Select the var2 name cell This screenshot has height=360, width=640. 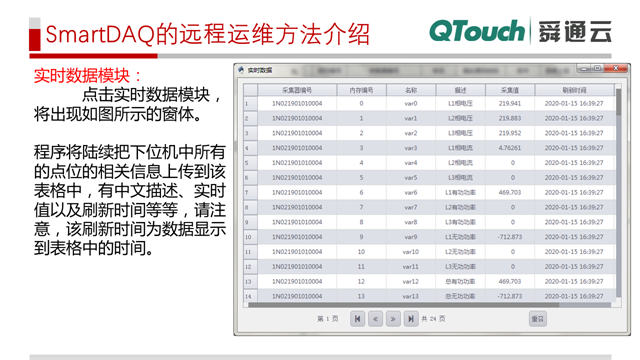click(411, 133)
